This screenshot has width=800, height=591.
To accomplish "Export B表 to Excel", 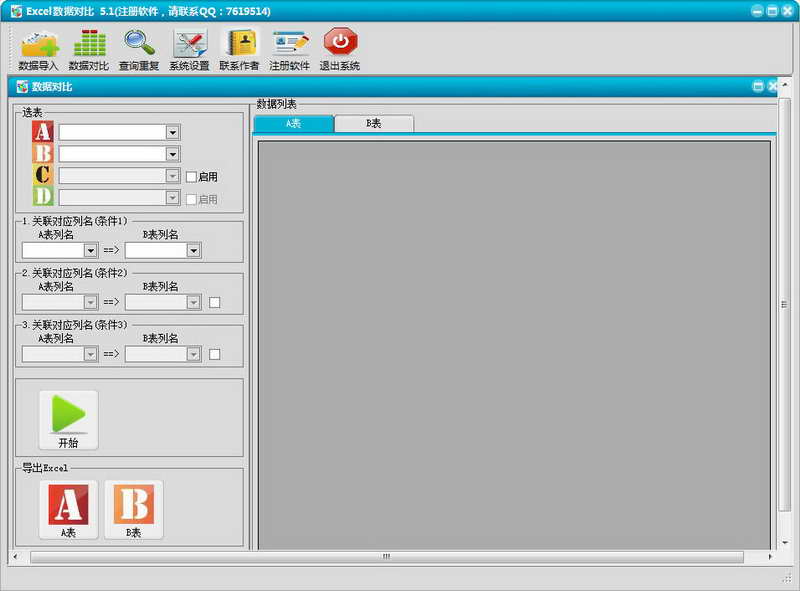I will pyautogui.click(x=134, y=509).
